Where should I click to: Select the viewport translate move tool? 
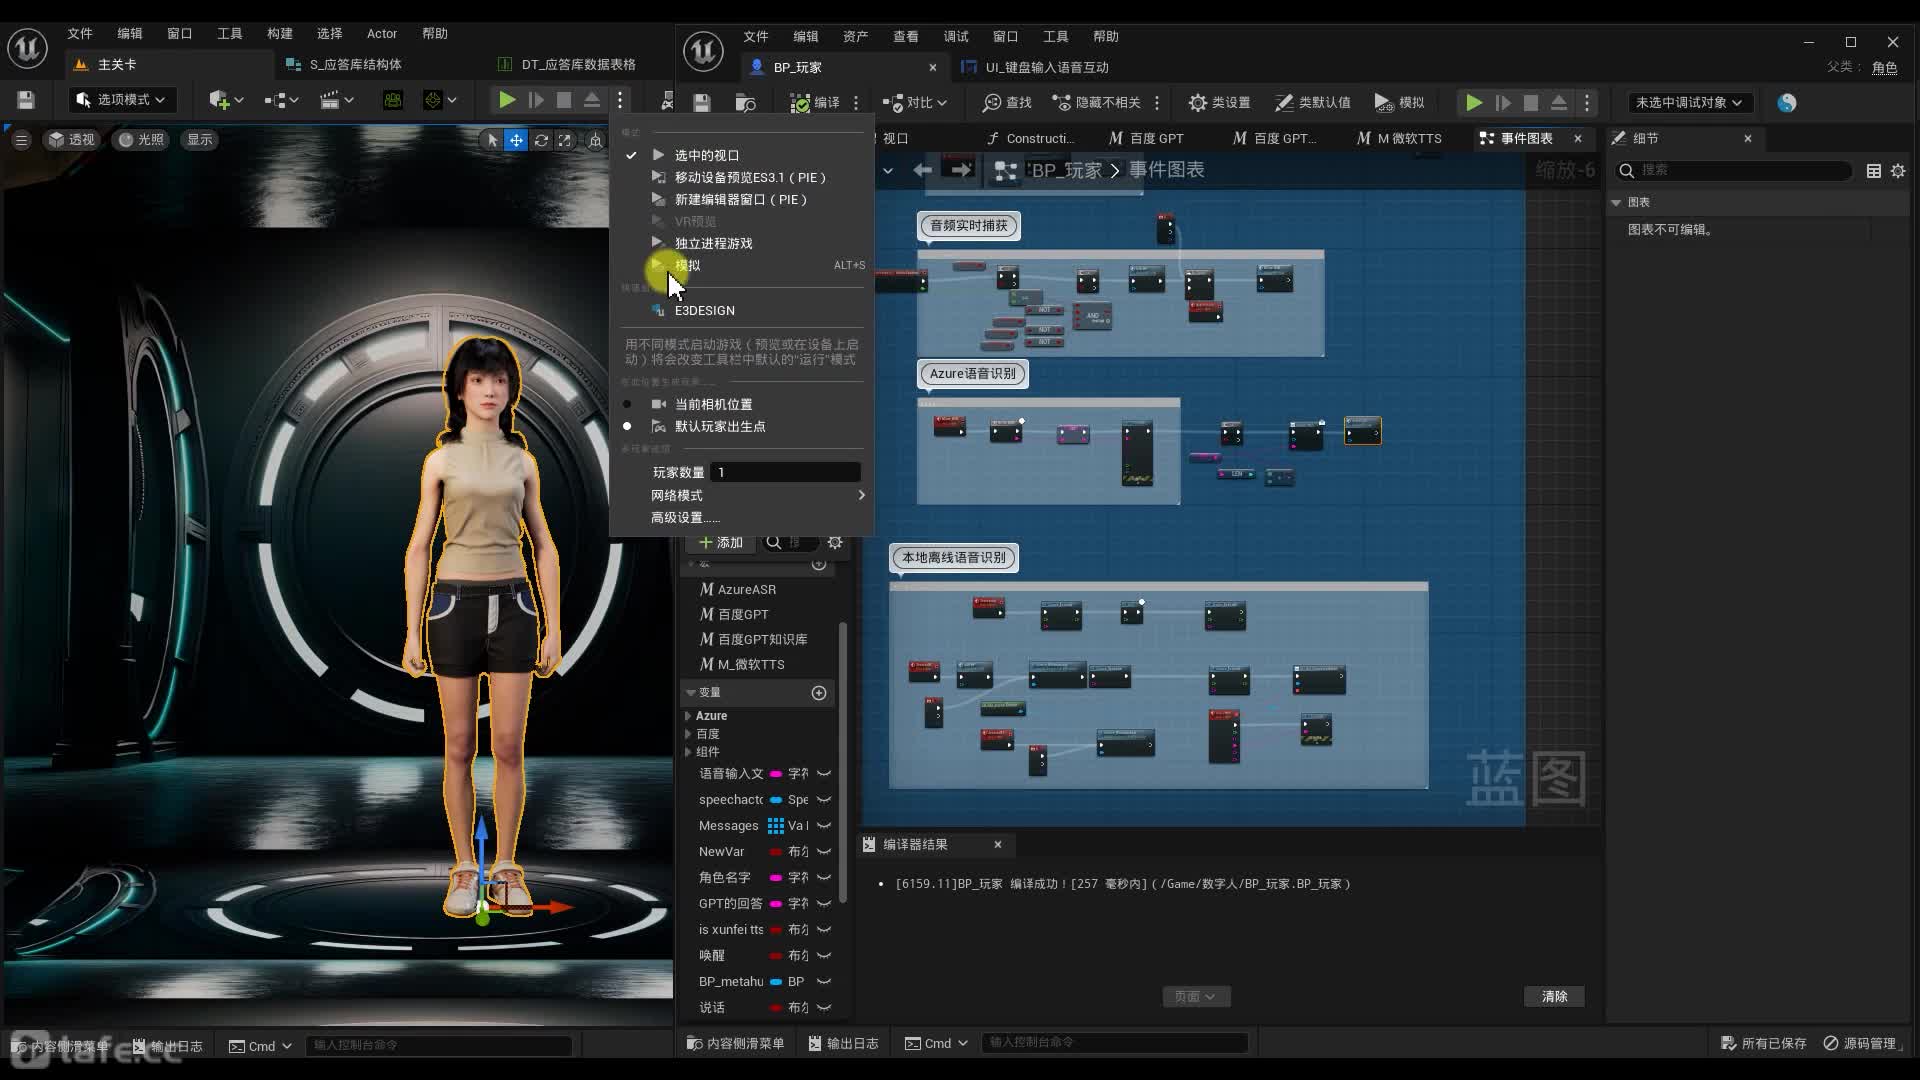516,140
